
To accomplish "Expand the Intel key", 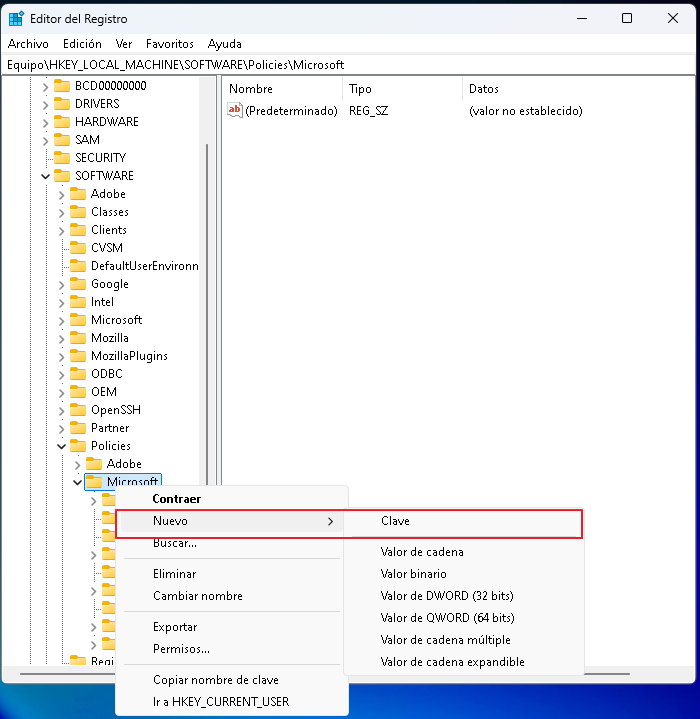I will (61, 303).
